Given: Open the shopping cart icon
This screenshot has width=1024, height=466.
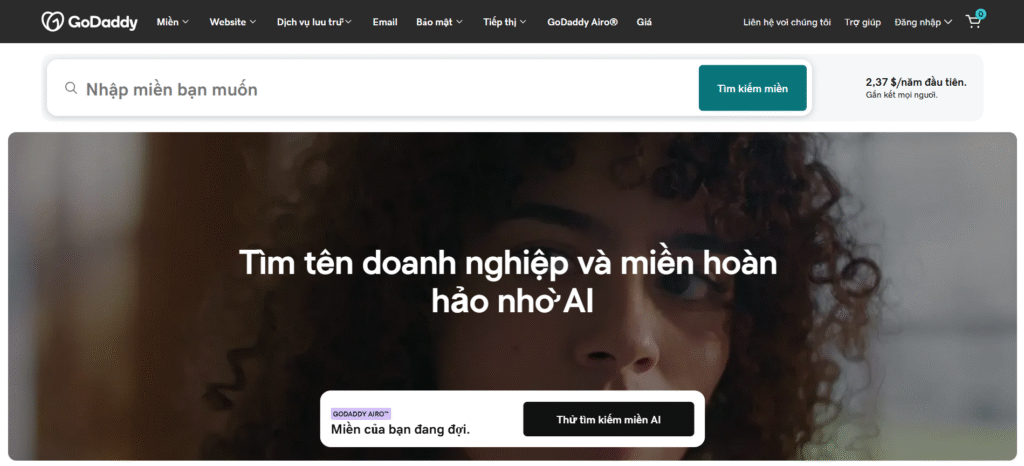Looking at the screenshot, I should [x=973, y=21].
